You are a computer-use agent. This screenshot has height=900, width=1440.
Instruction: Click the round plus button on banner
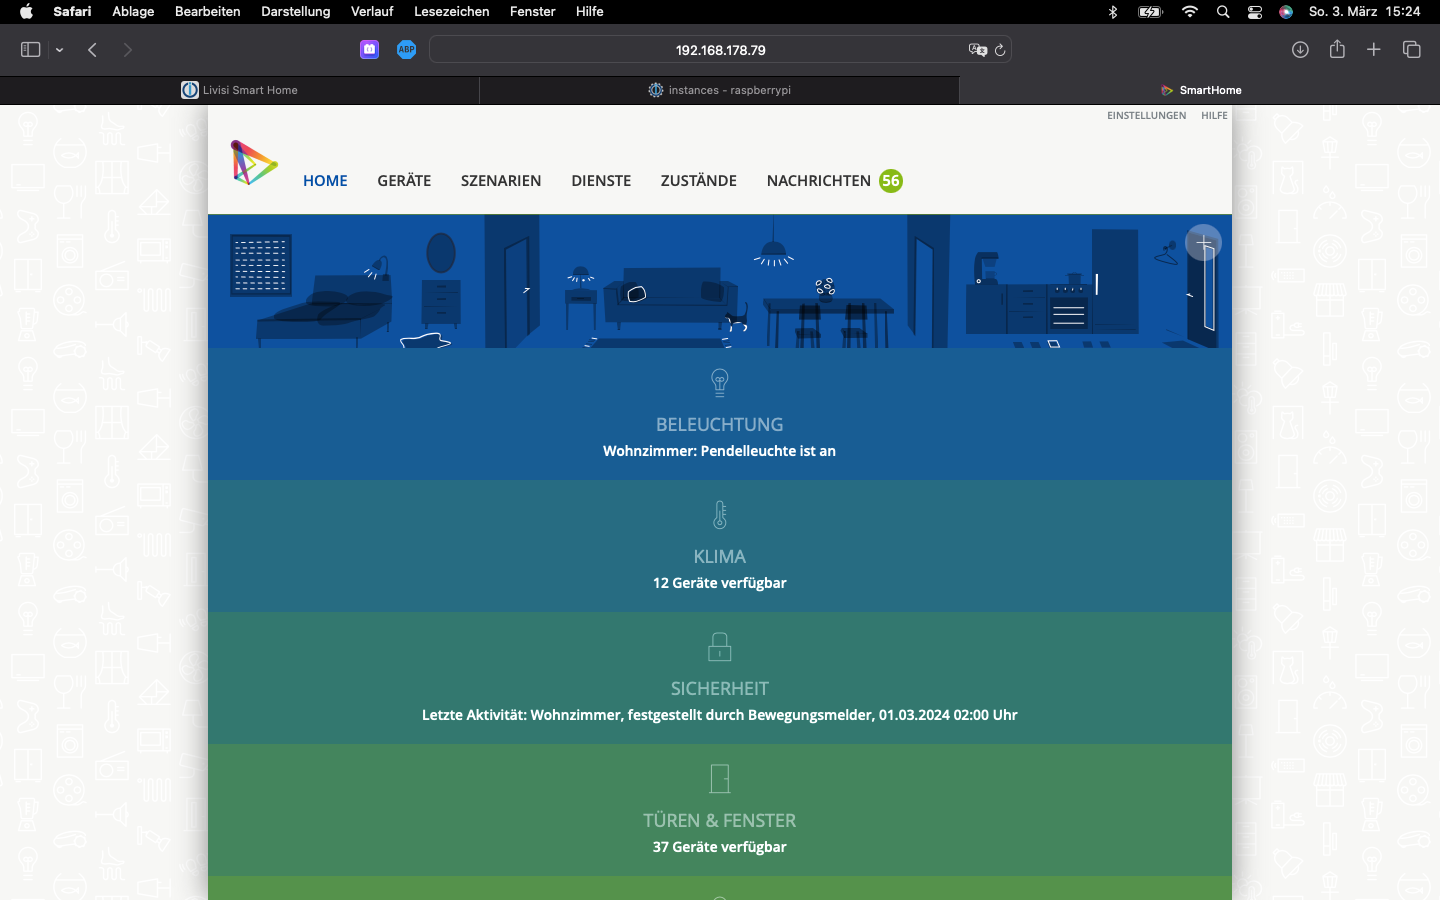point(1203,243)
